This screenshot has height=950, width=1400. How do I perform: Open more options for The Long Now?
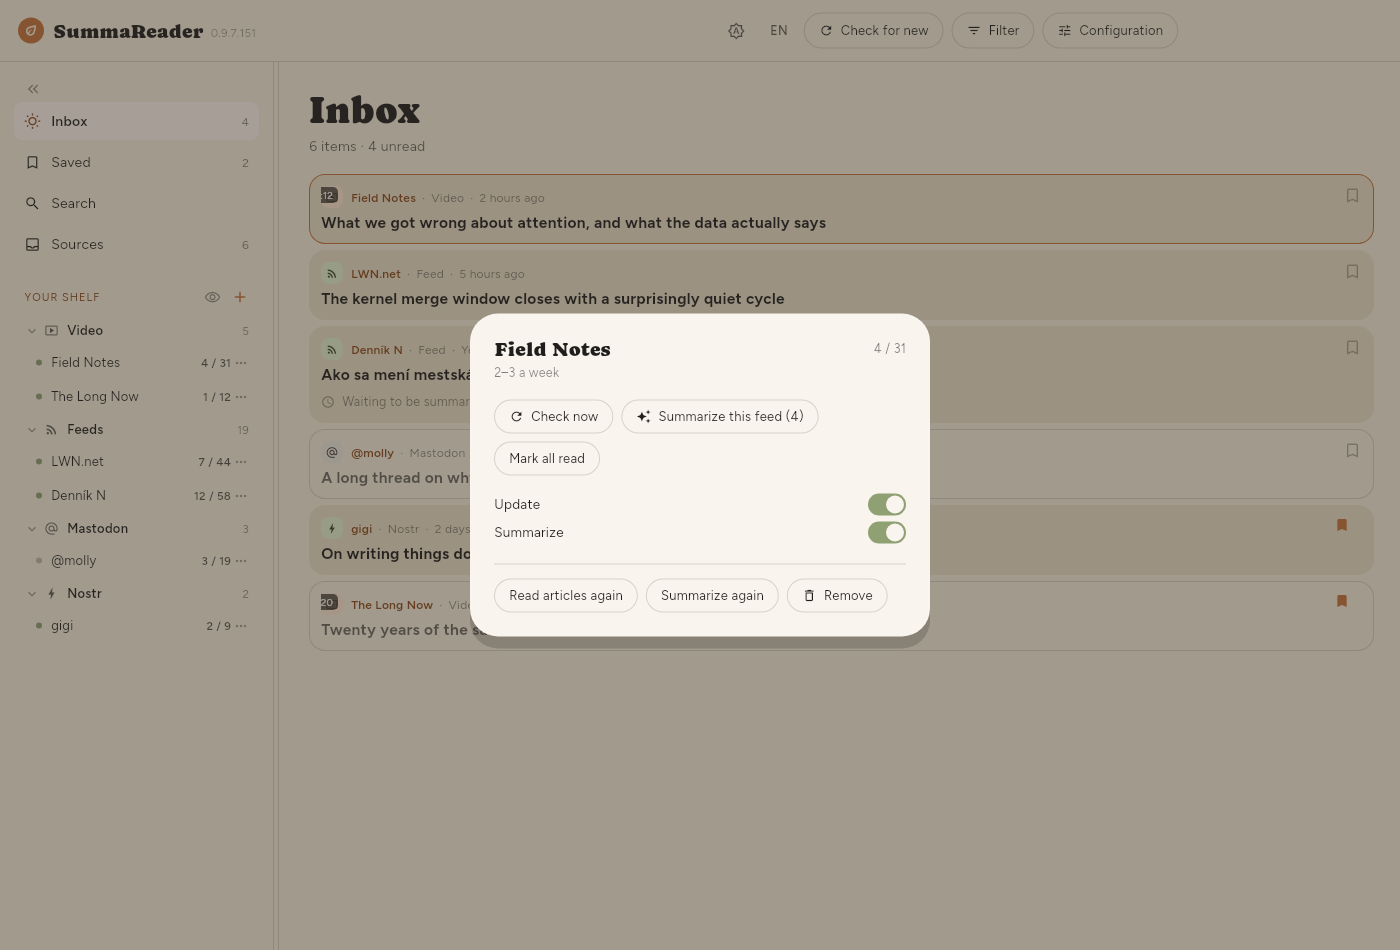click(241, 397)
